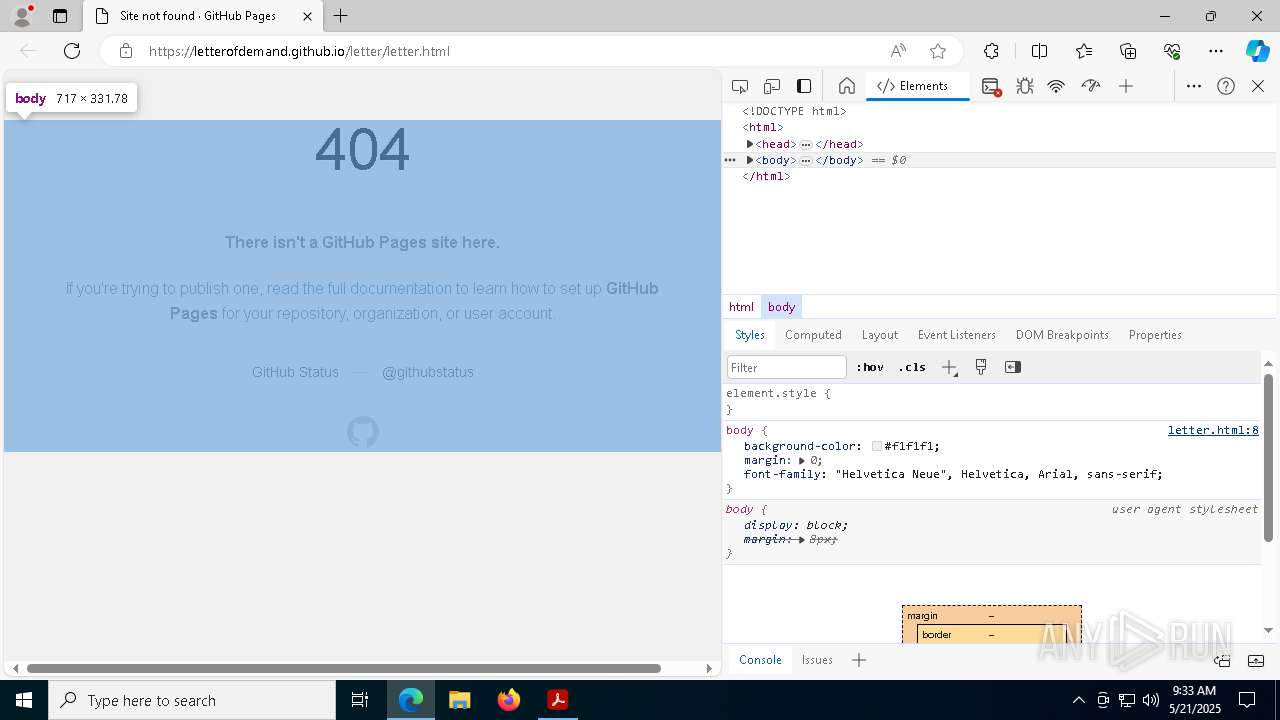This screenshot has width=1280, height=720.
Task: Expand the margin 0 shorthand triangle
Action: (x=802, y=460)
